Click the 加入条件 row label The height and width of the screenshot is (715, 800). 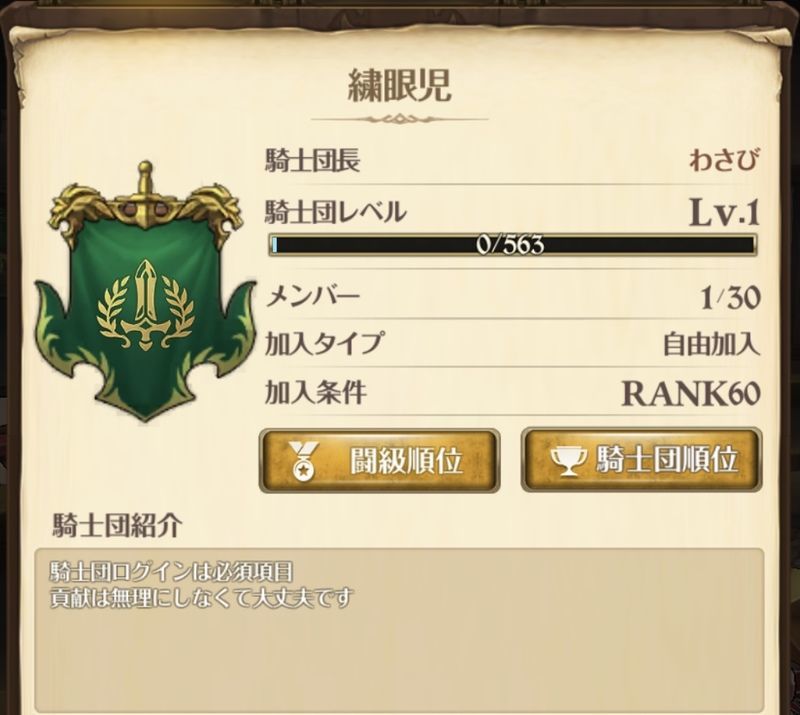point(316,393)
